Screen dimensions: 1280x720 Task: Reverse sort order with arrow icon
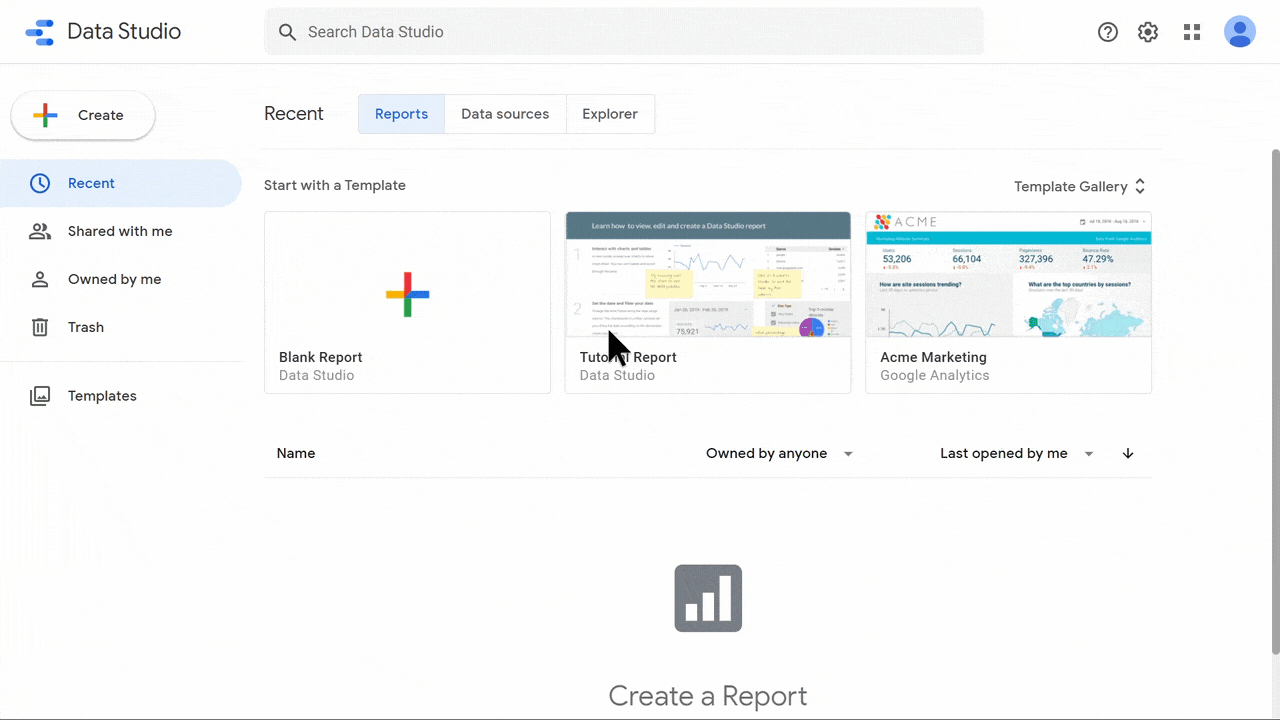(x=1128, y=453)
